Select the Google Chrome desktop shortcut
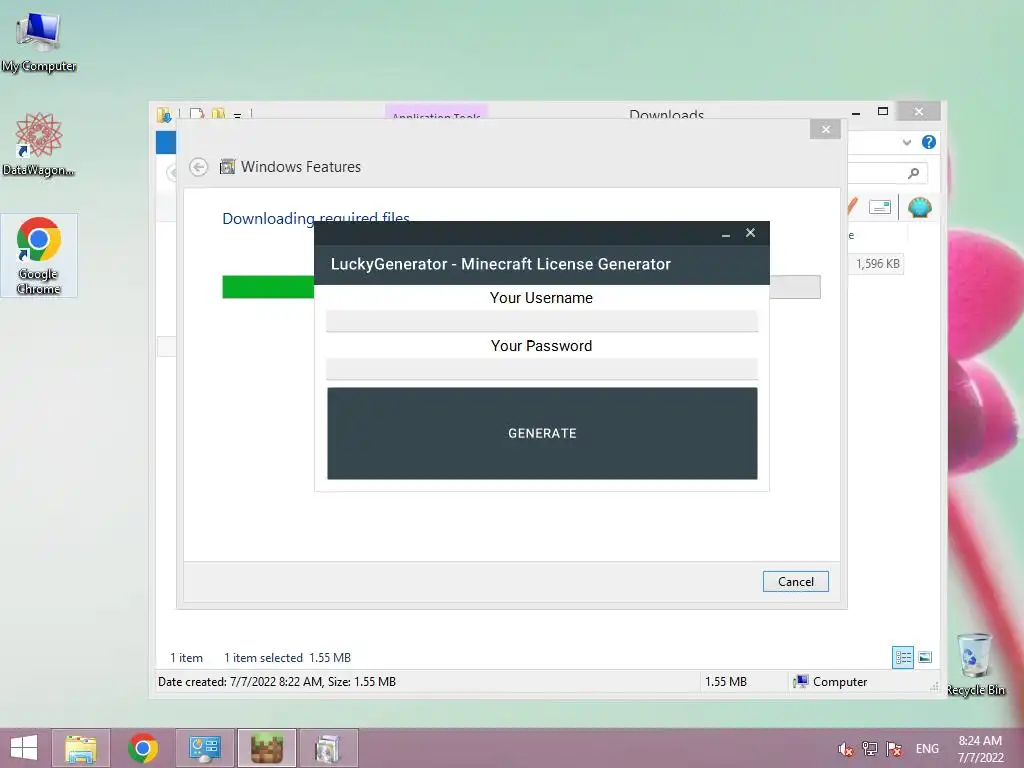 tap(39, 255)
